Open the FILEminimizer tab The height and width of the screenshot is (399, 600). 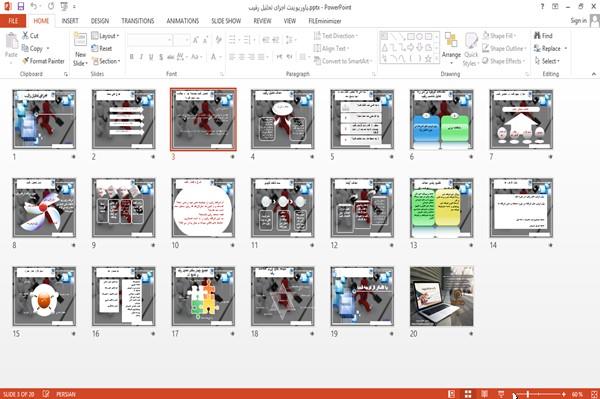[324, 21]
